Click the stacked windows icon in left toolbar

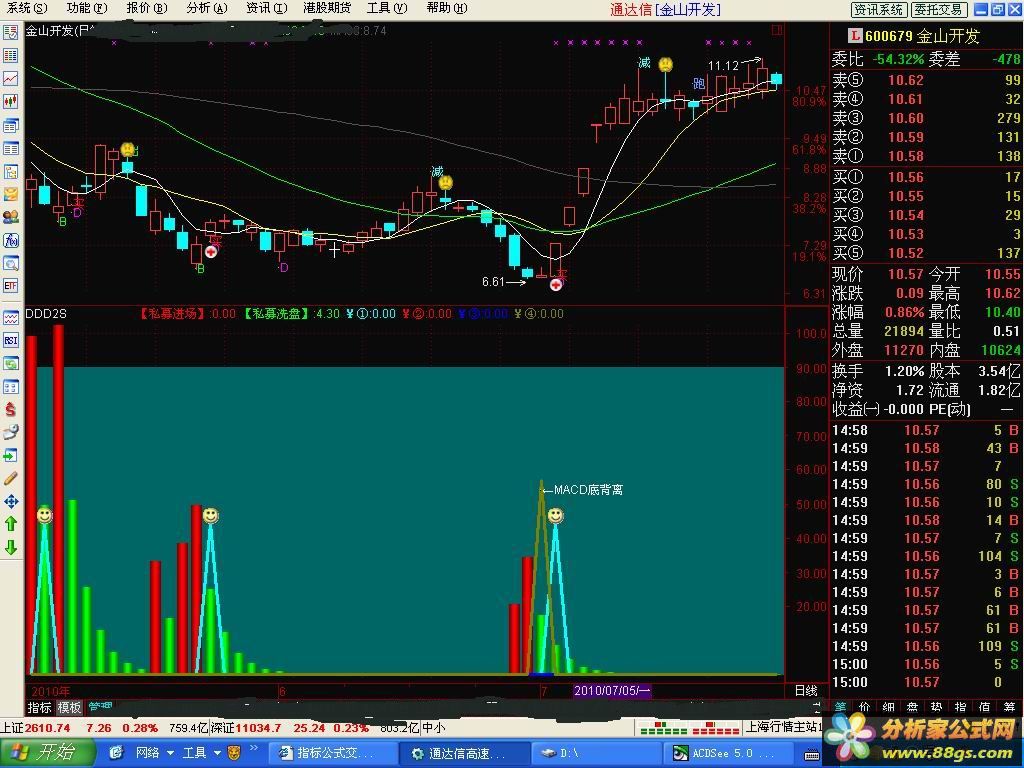coord(10,125)
